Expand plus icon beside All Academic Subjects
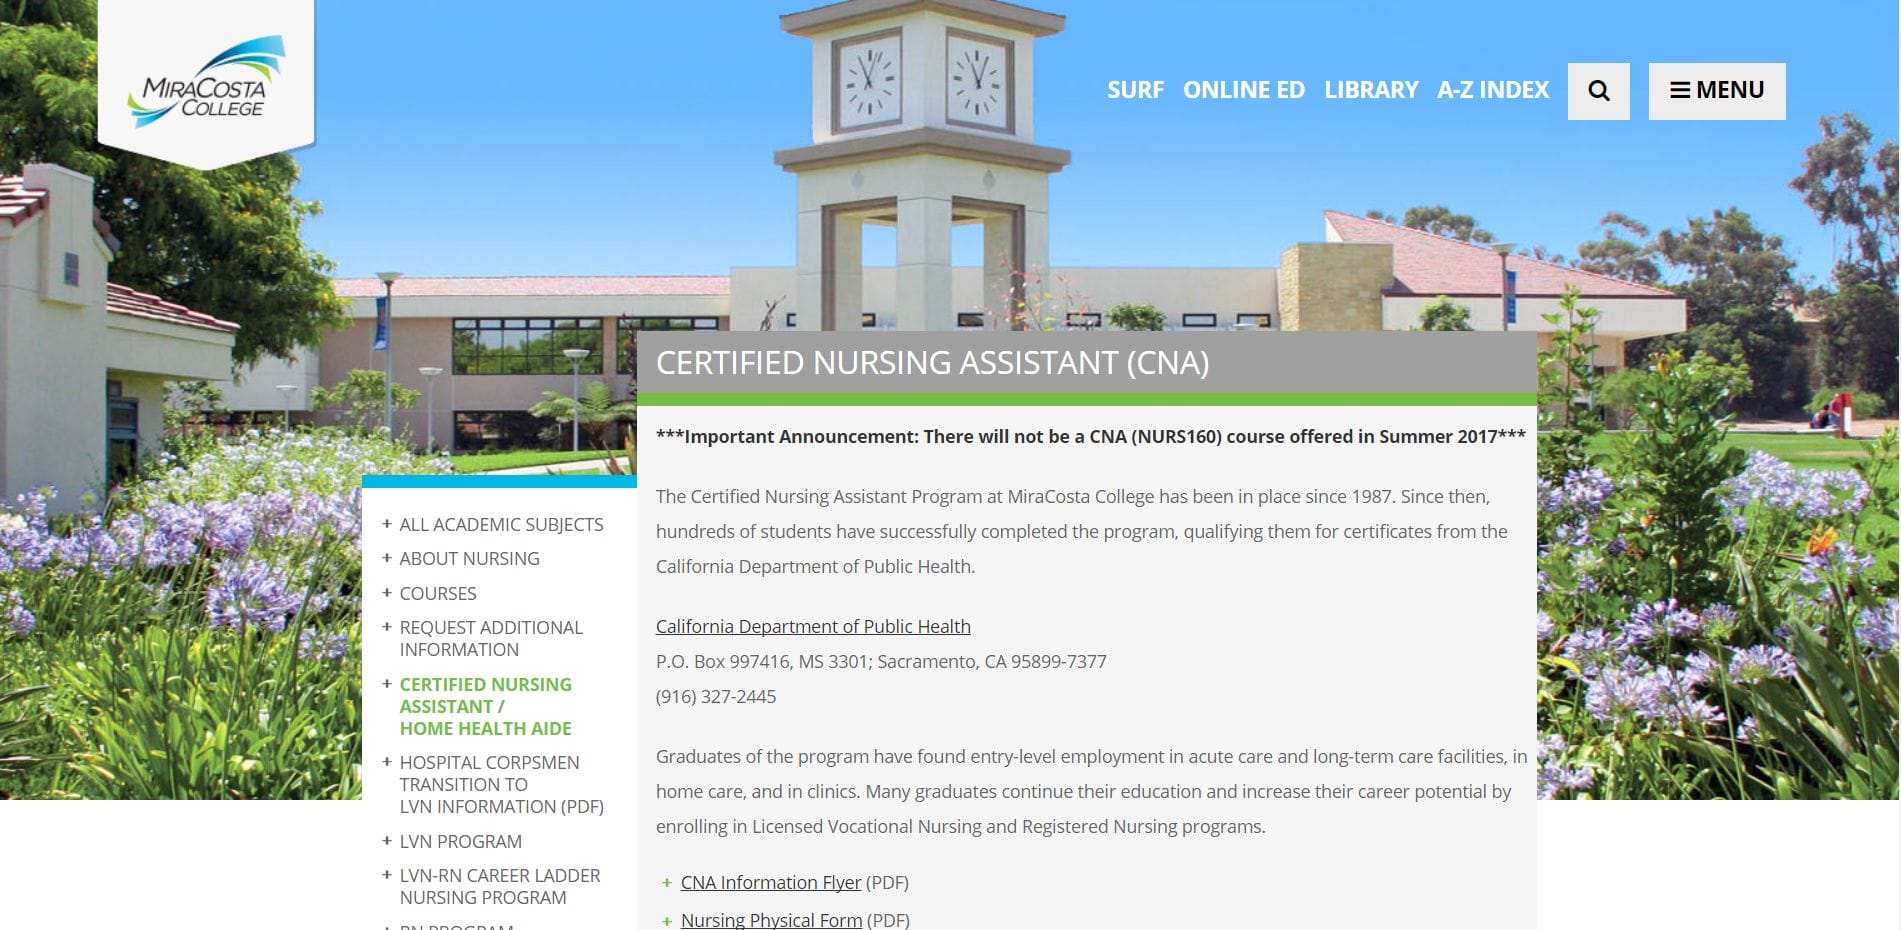This screenshot has width=1901, height=930. 387,524
